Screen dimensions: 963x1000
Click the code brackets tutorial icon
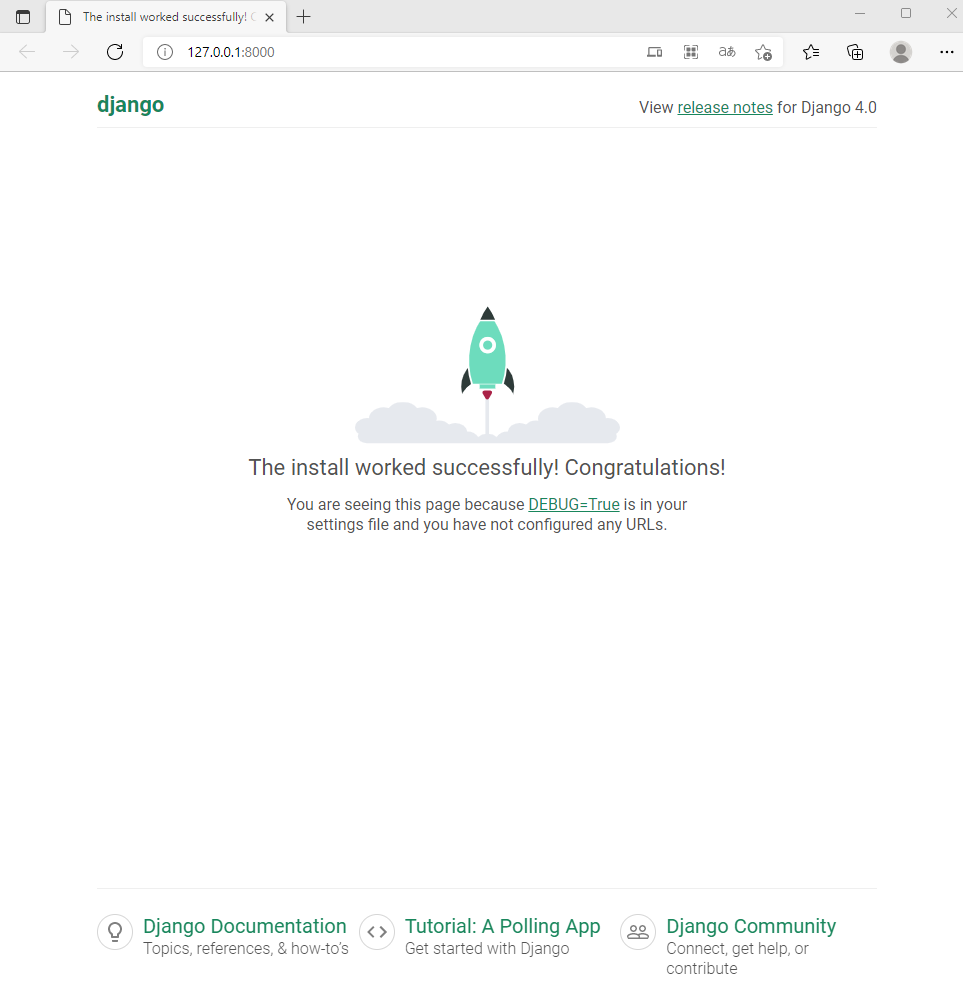[x=377, y=932]
